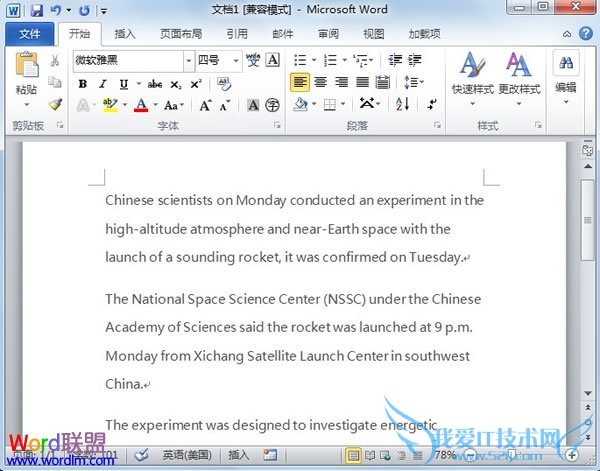Show paragraph marks icon
Image resolution: width=600 pixels, height=471 pixels.
point(432,104)
